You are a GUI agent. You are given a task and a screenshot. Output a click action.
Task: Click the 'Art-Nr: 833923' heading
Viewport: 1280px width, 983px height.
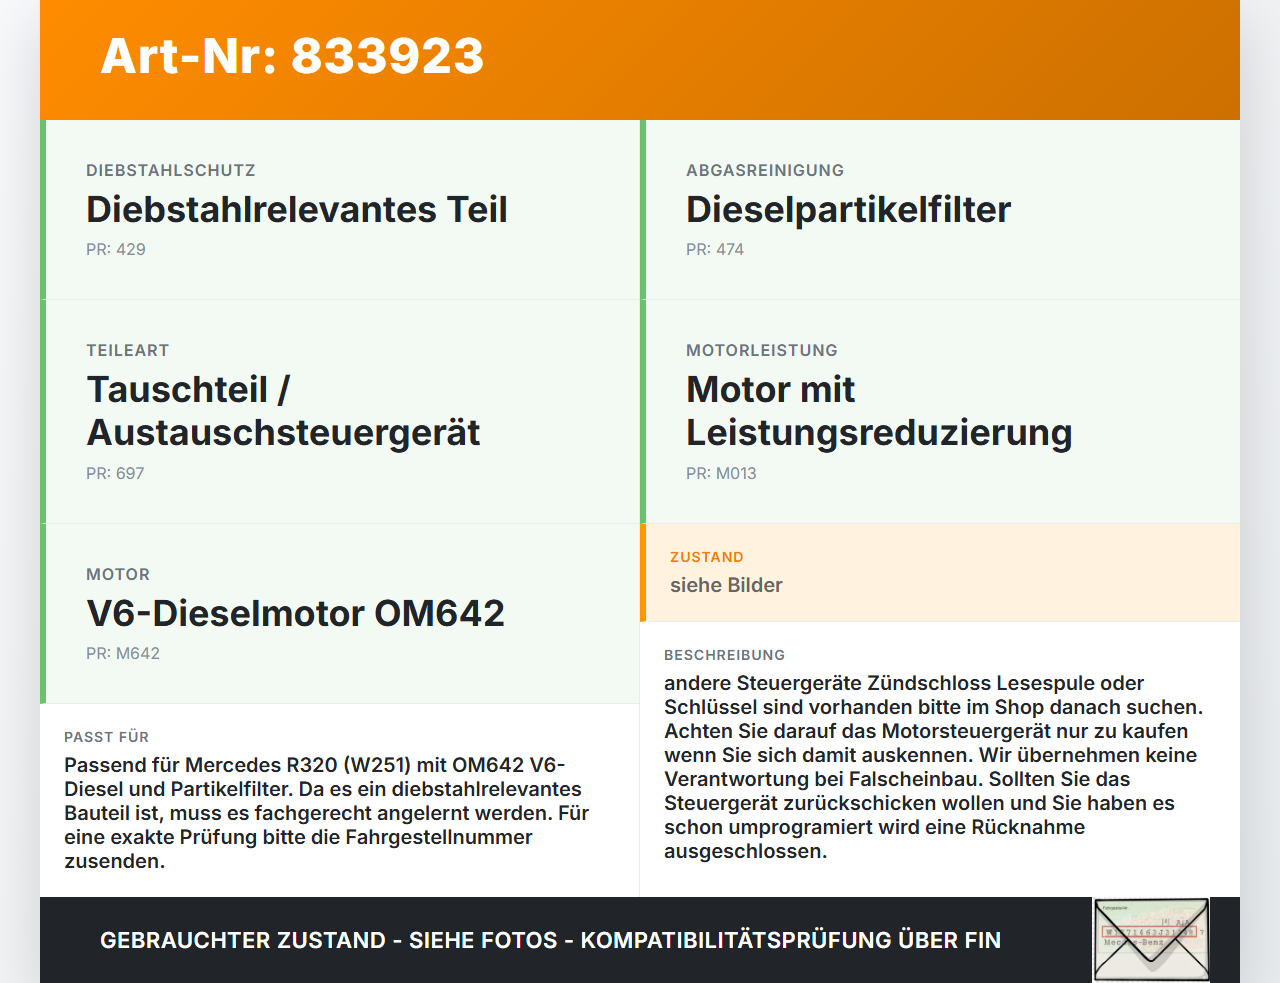[x=292, y=56]
